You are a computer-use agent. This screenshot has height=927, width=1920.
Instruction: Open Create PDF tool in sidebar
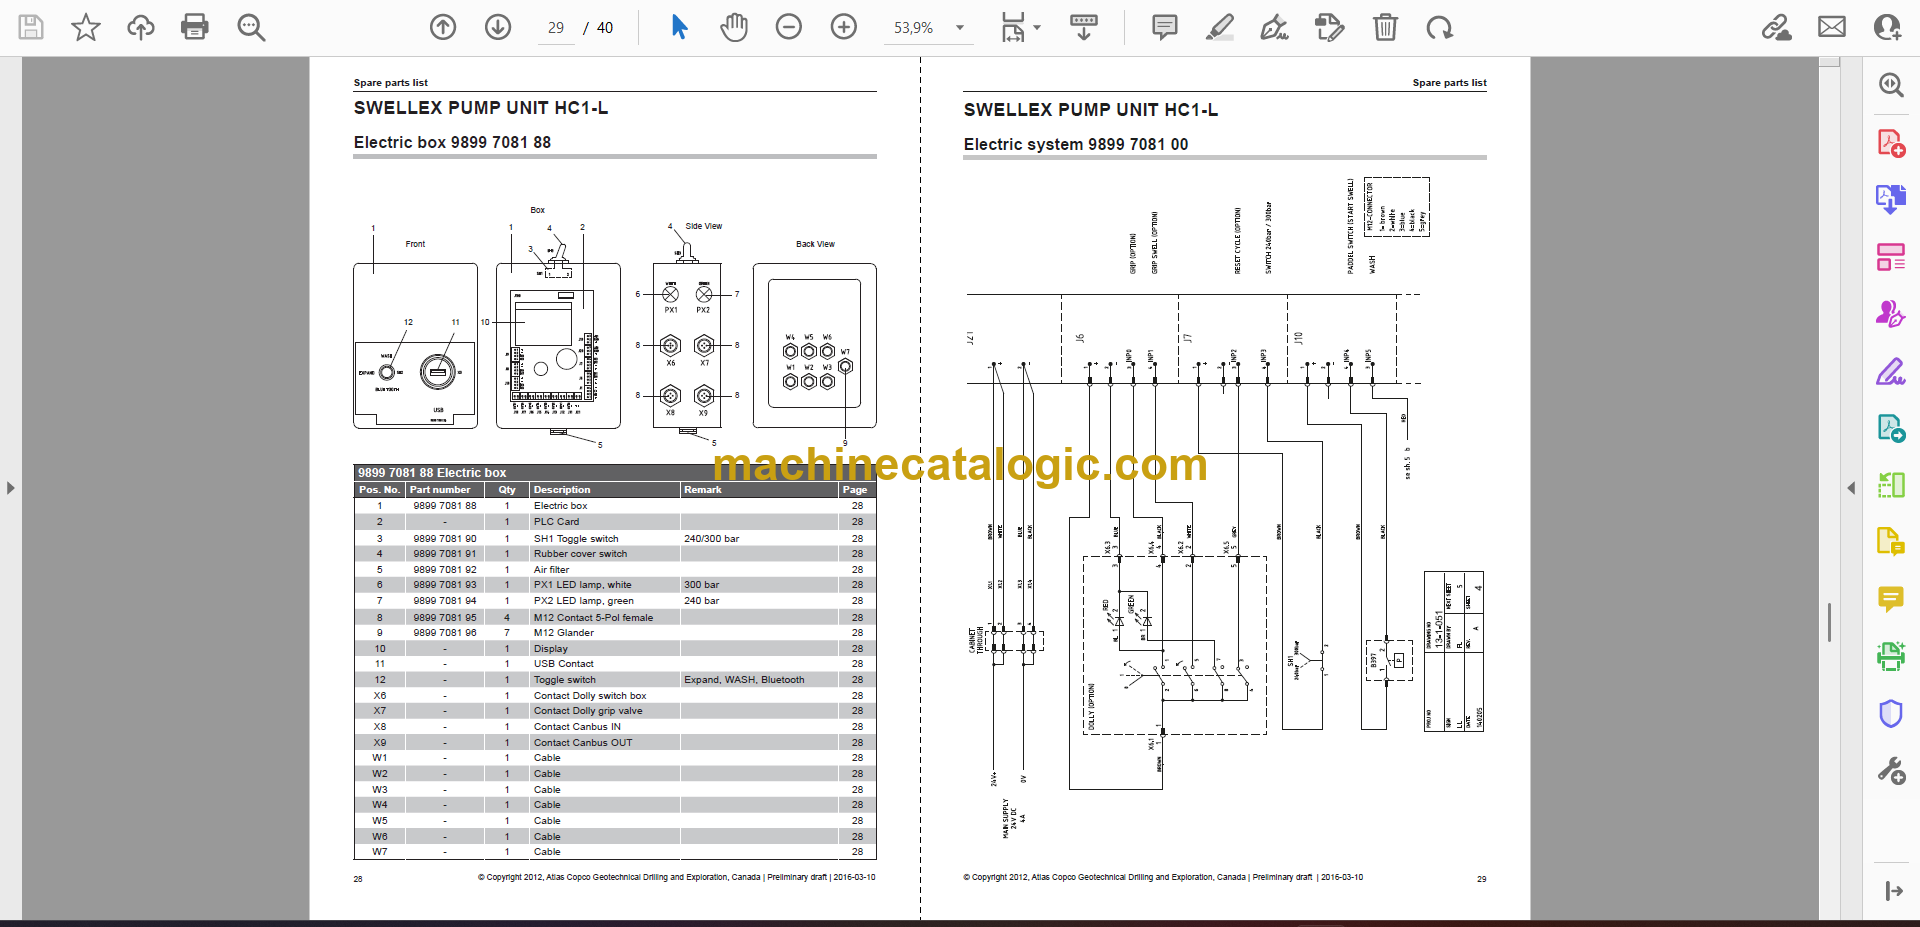[x=1890, y=143]
